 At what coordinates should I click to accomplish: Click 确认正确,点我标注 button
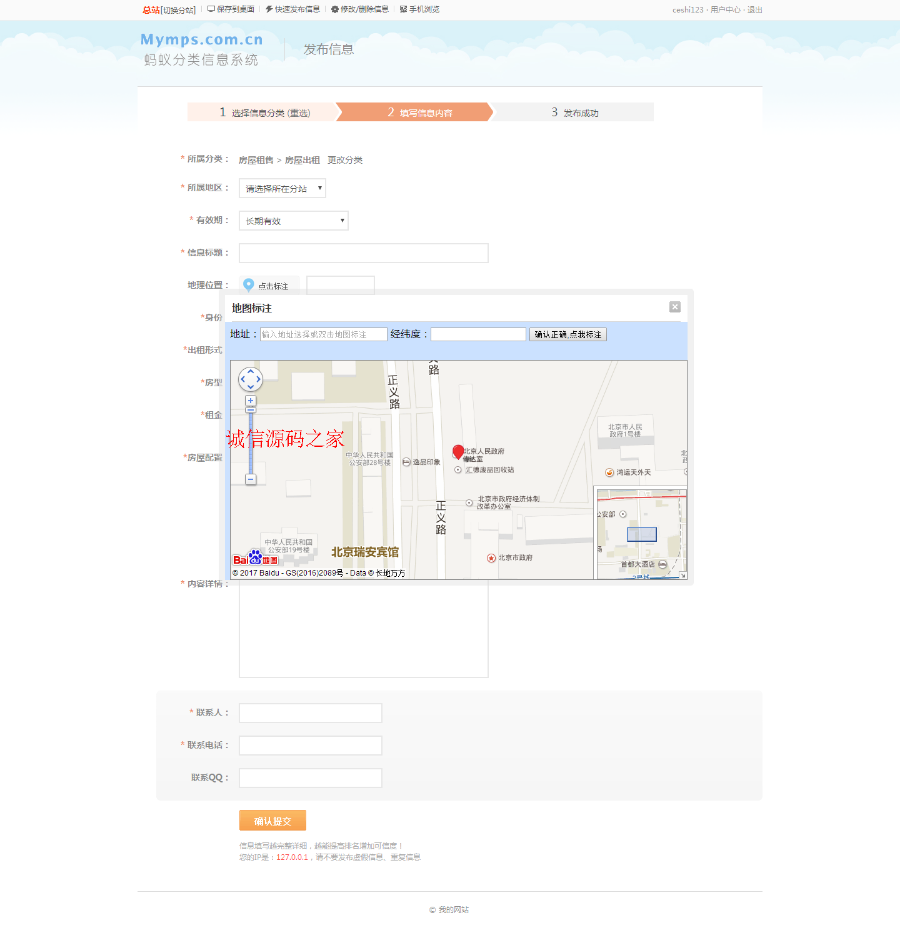point(568,334)
